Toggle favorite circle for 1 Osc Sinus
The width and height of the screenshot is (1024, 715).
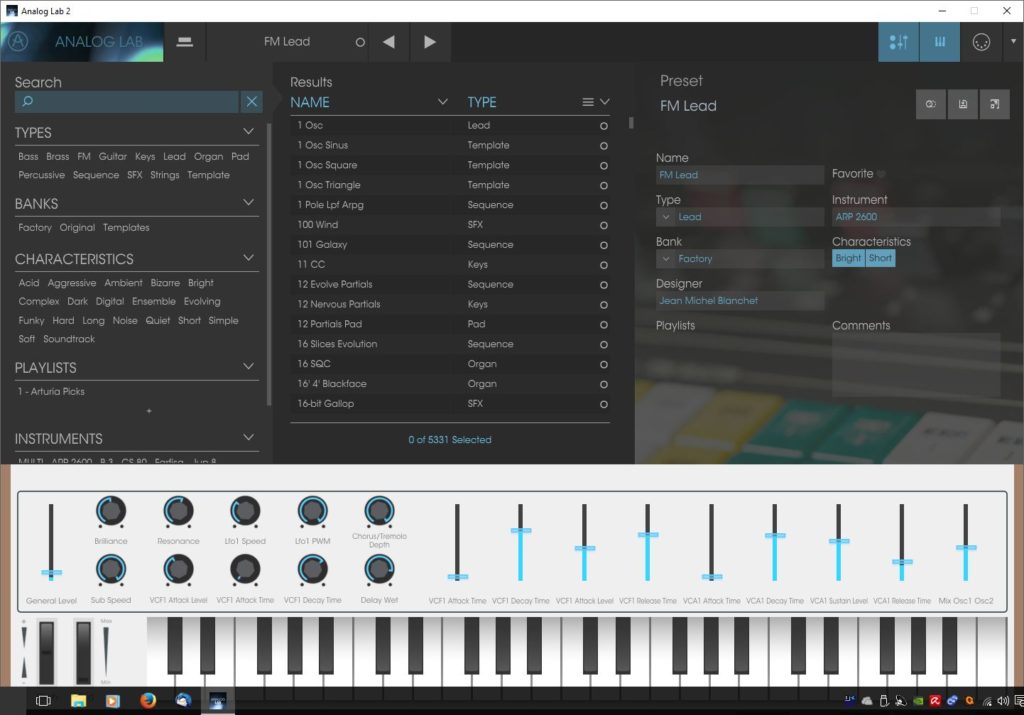click(x=603, y=146)
